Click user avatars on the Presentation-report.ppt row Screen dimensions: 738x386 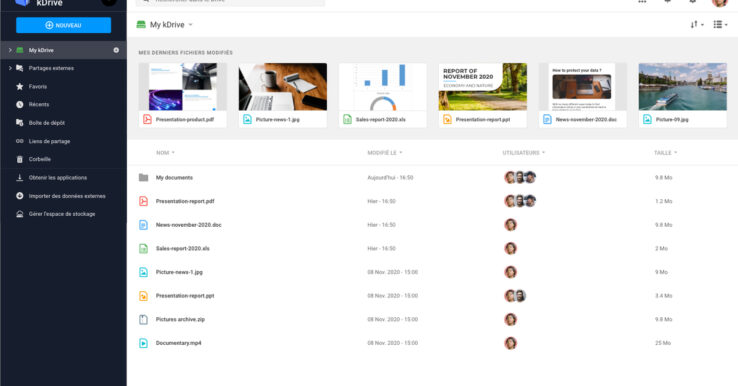pos(515,296)
